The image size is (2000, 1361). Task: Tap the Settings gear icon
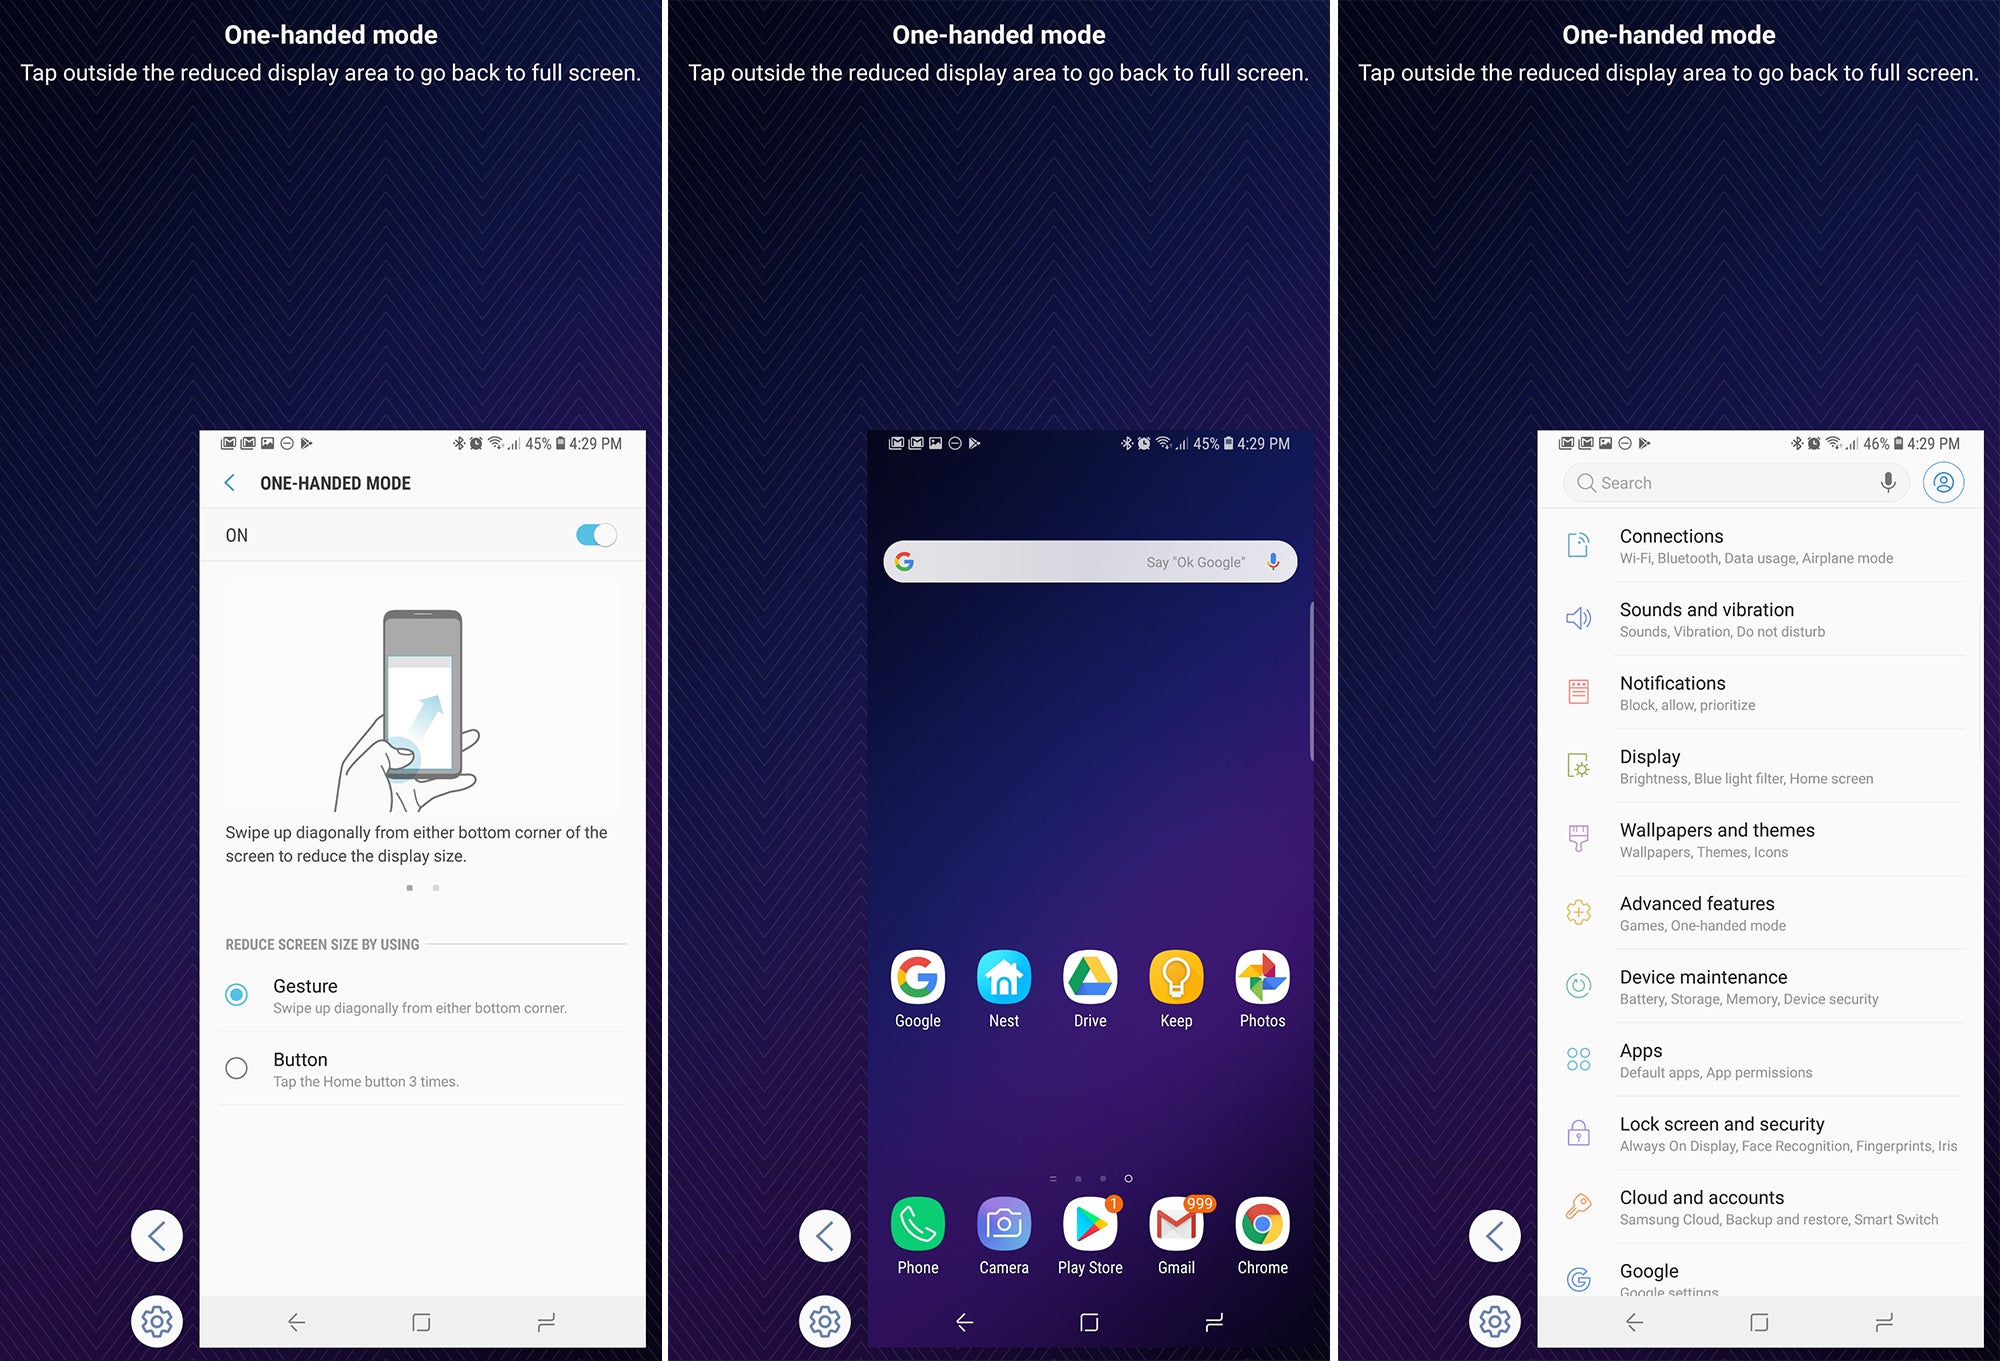pos(156,1300)
